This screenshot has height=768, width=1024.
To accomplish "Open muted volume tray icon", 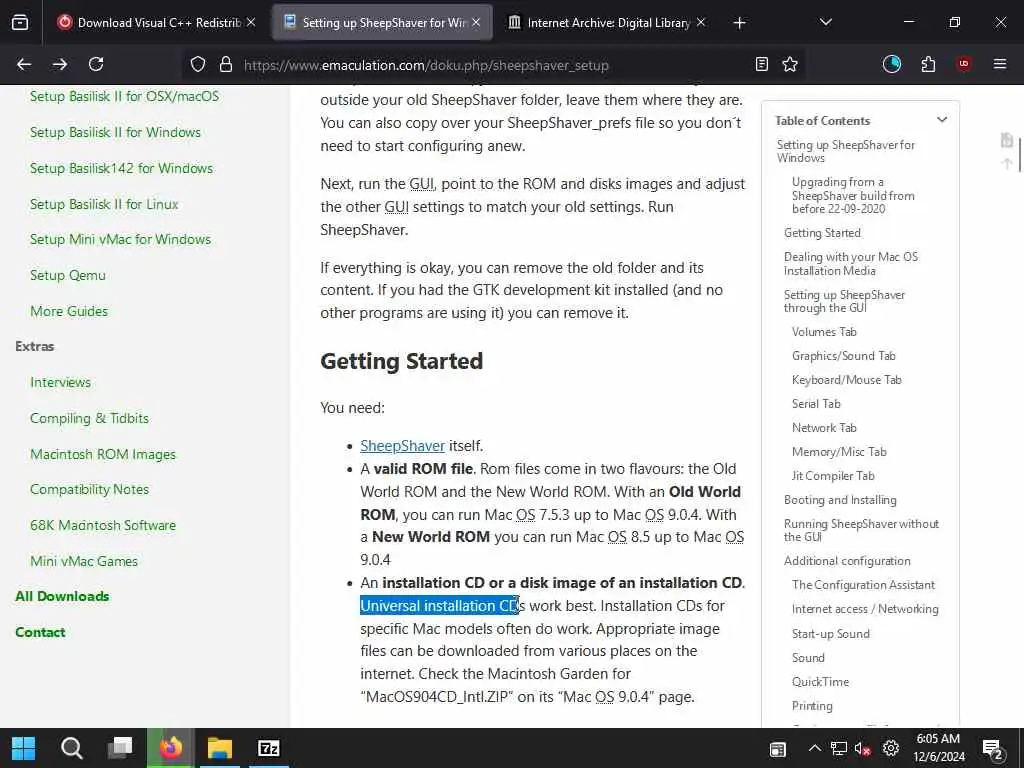I will (863, 749).
